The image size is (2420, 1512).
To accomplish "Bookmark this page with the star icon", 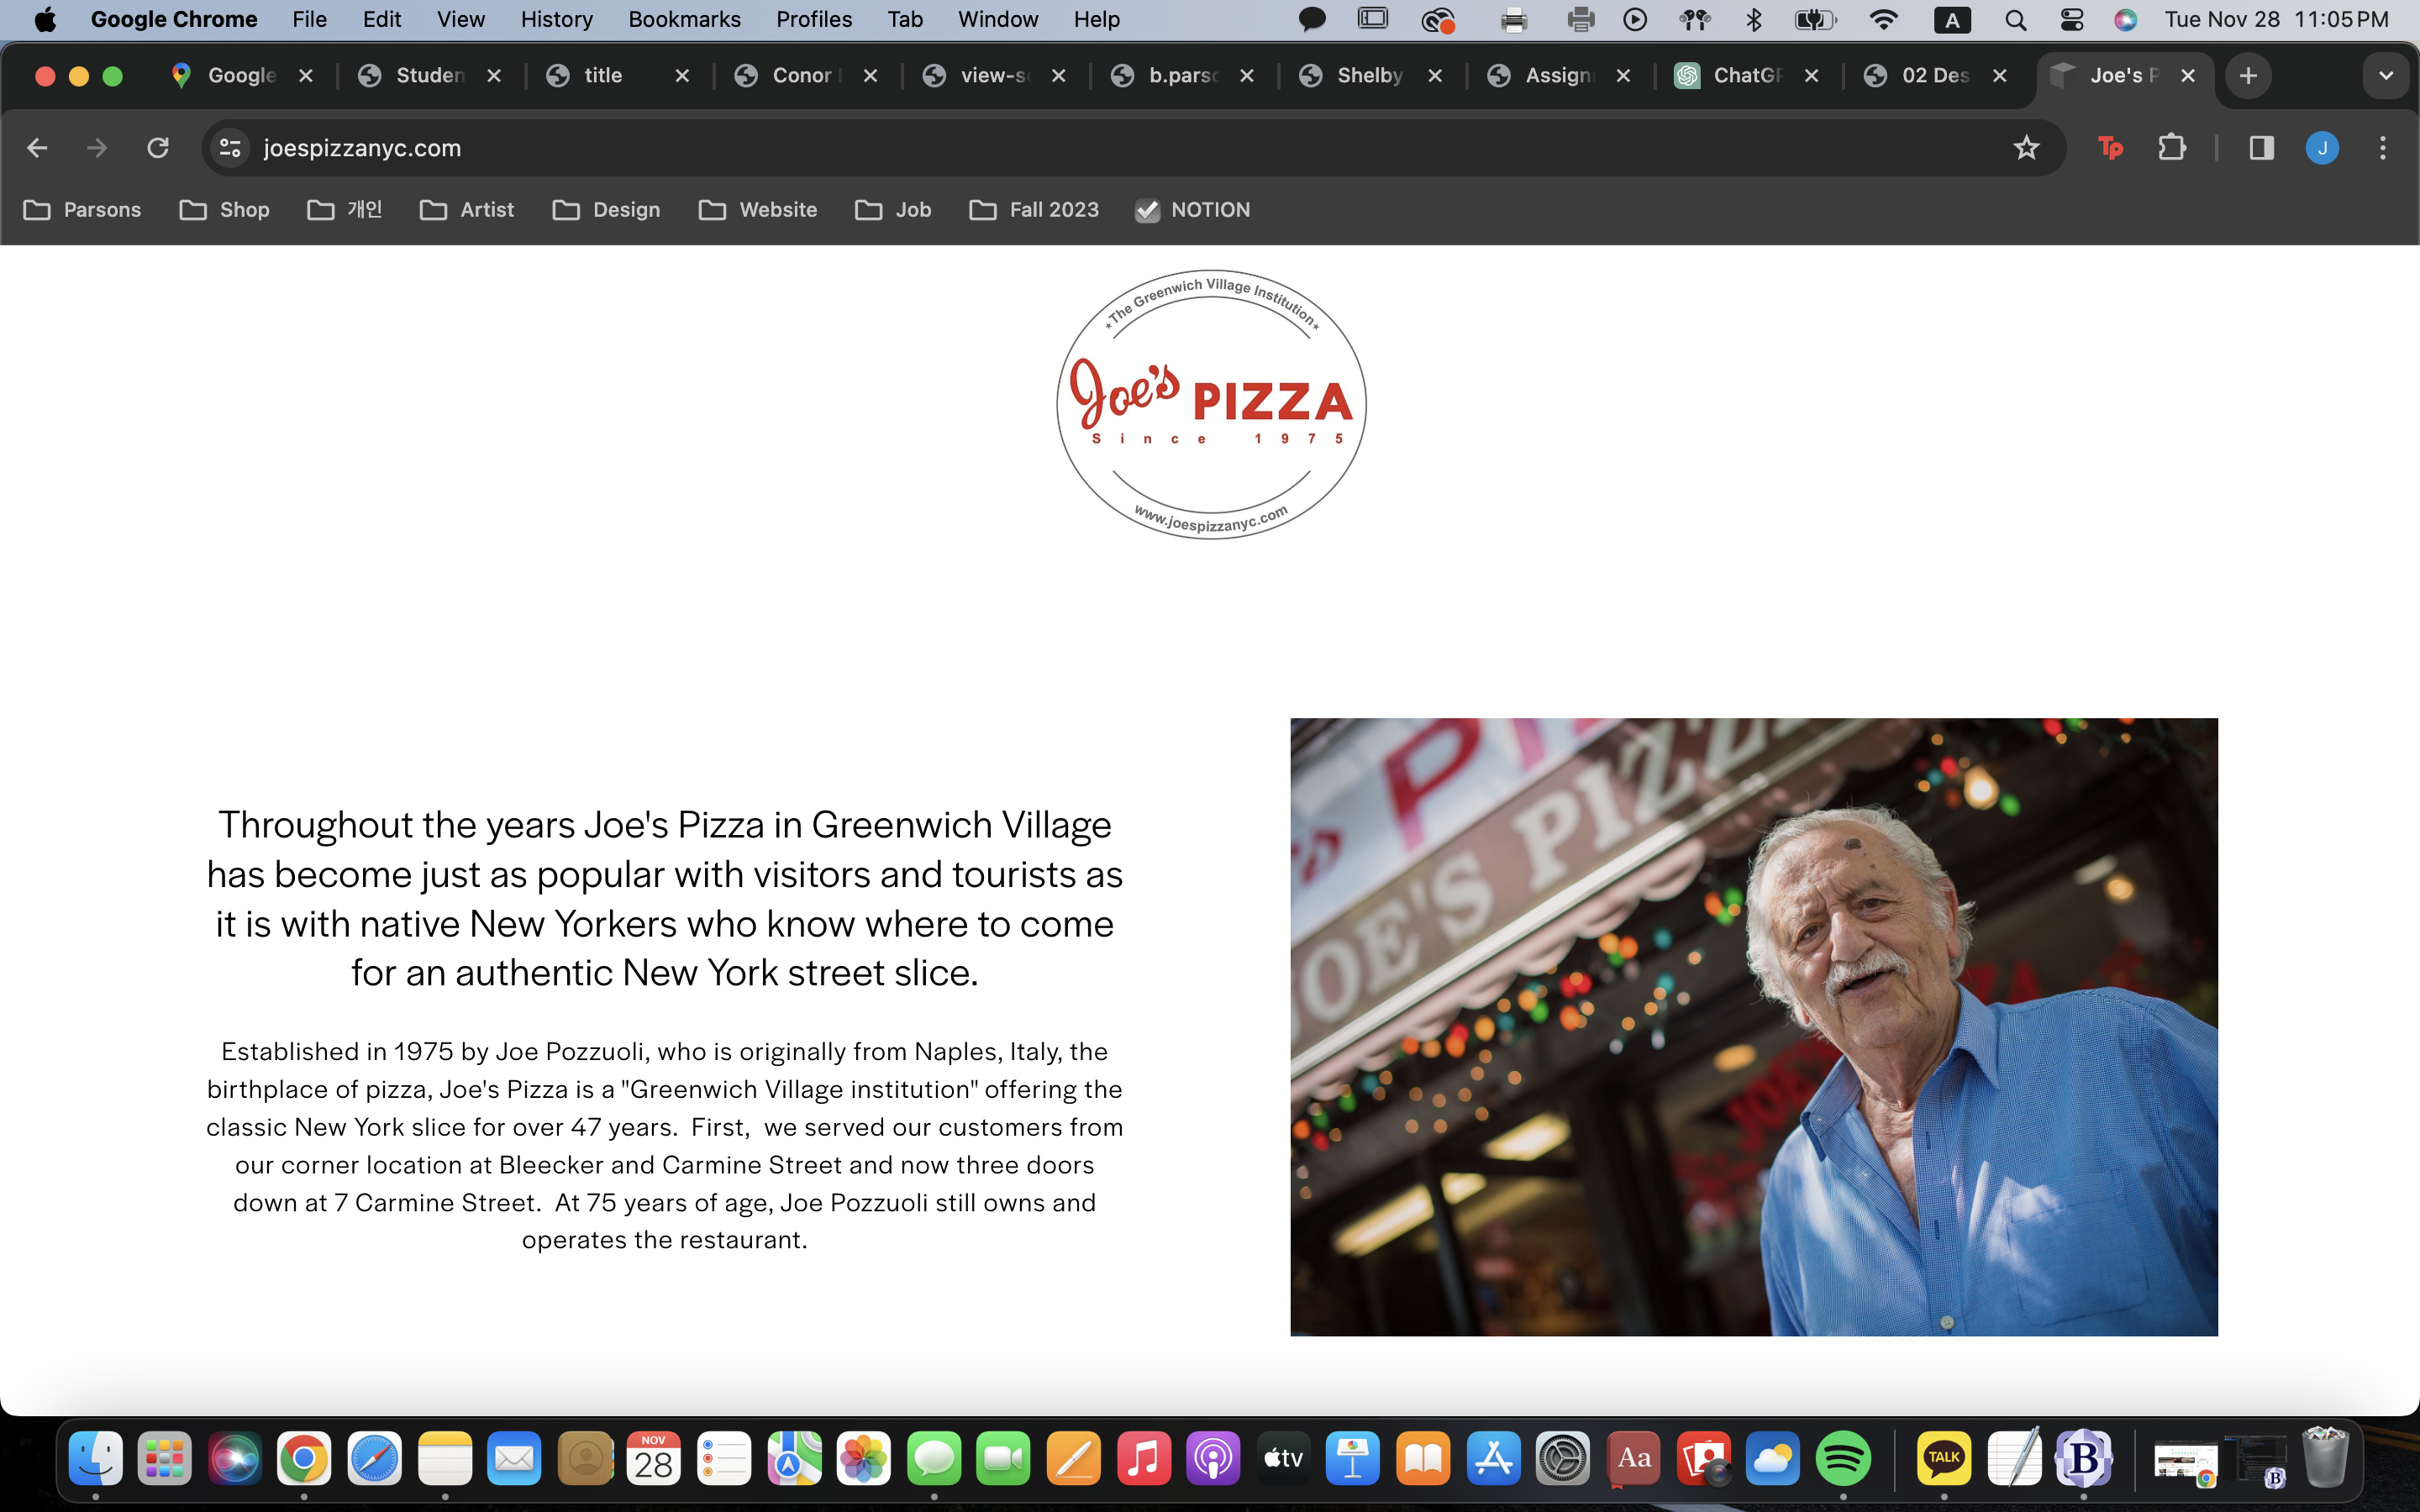I will (x=2026, y=148).
